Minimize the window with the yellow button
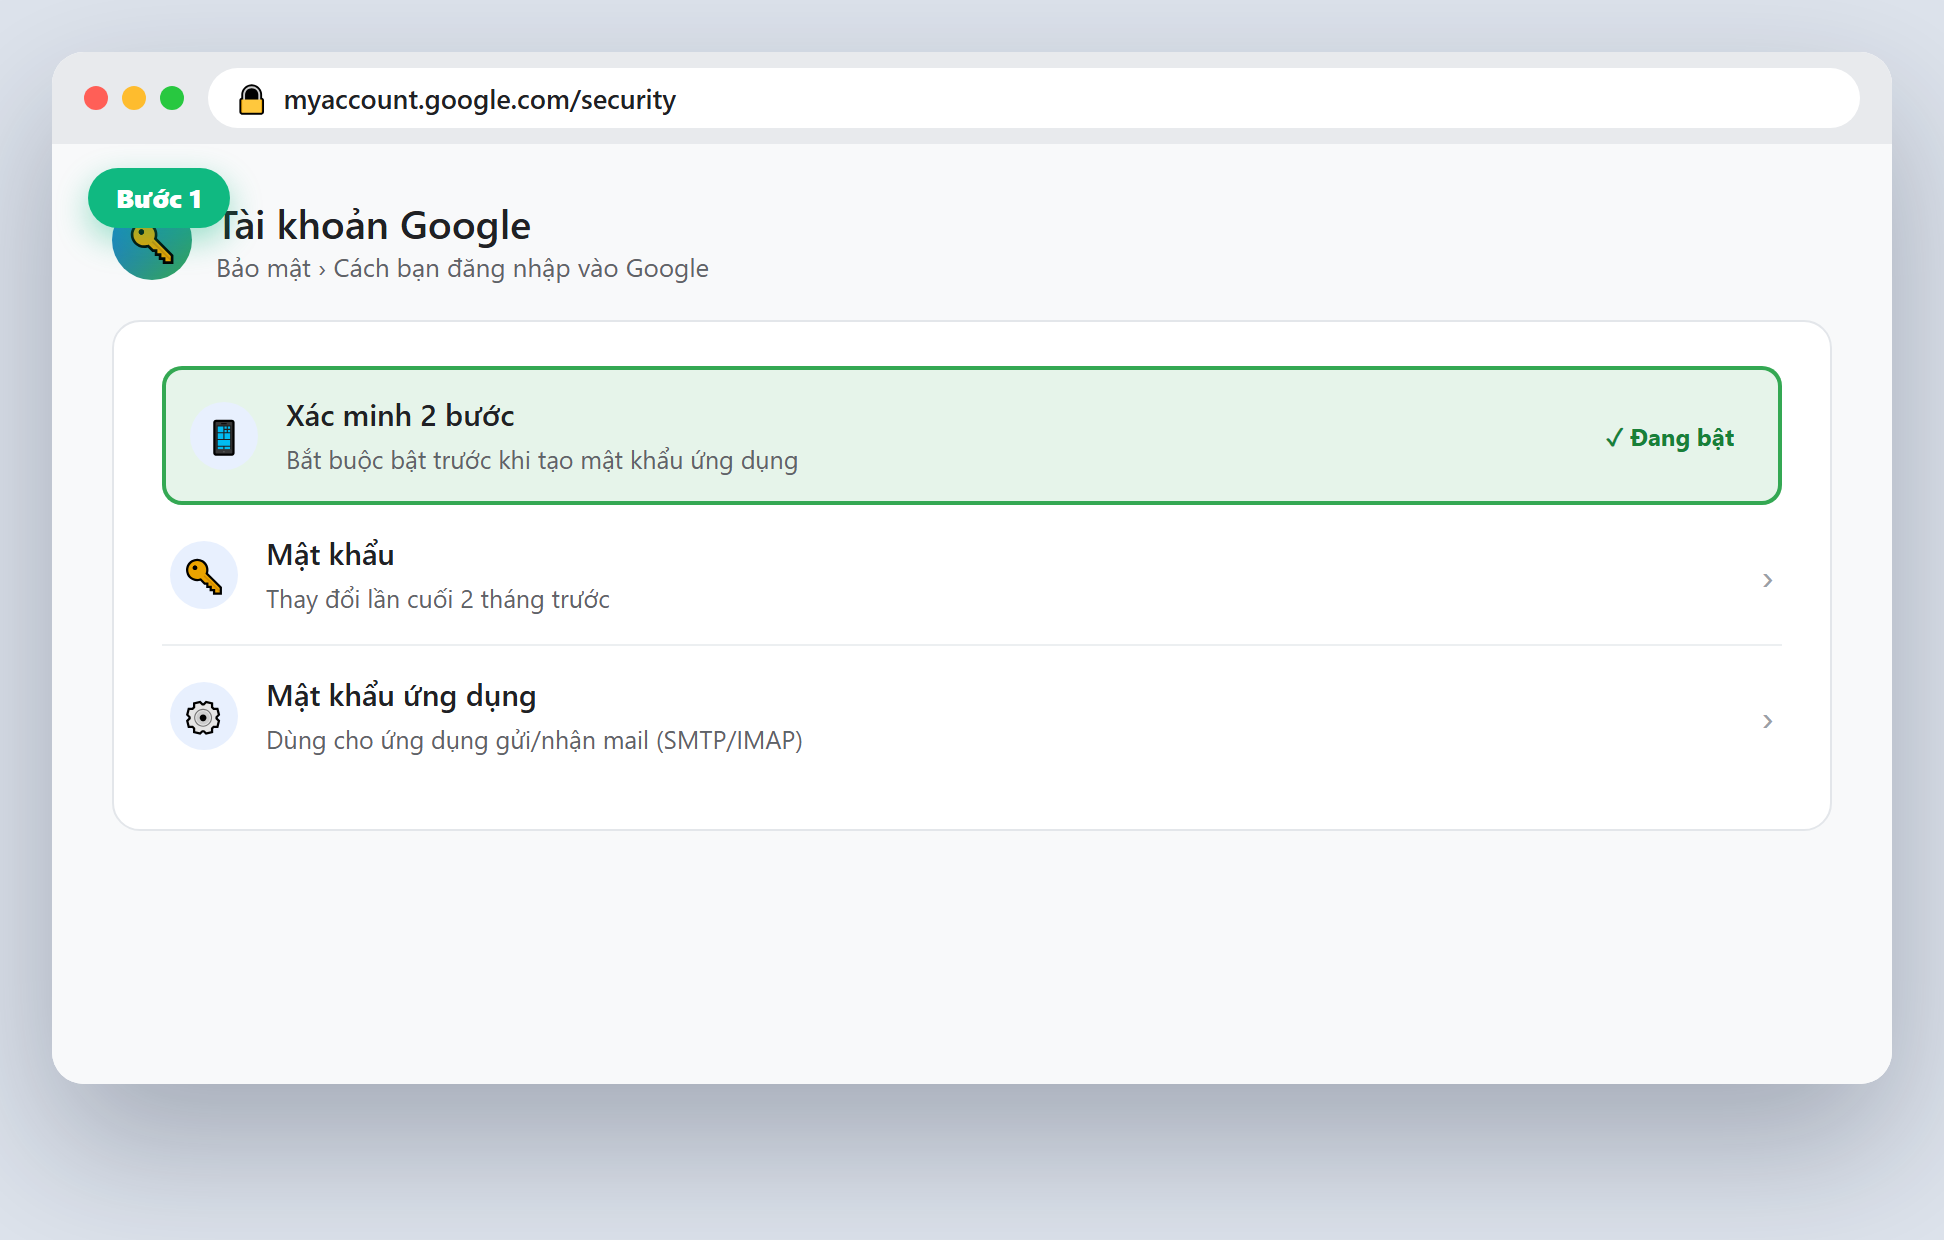Image resolution: width=1944 pixels, height=1240 pixels. click(134, 98)
